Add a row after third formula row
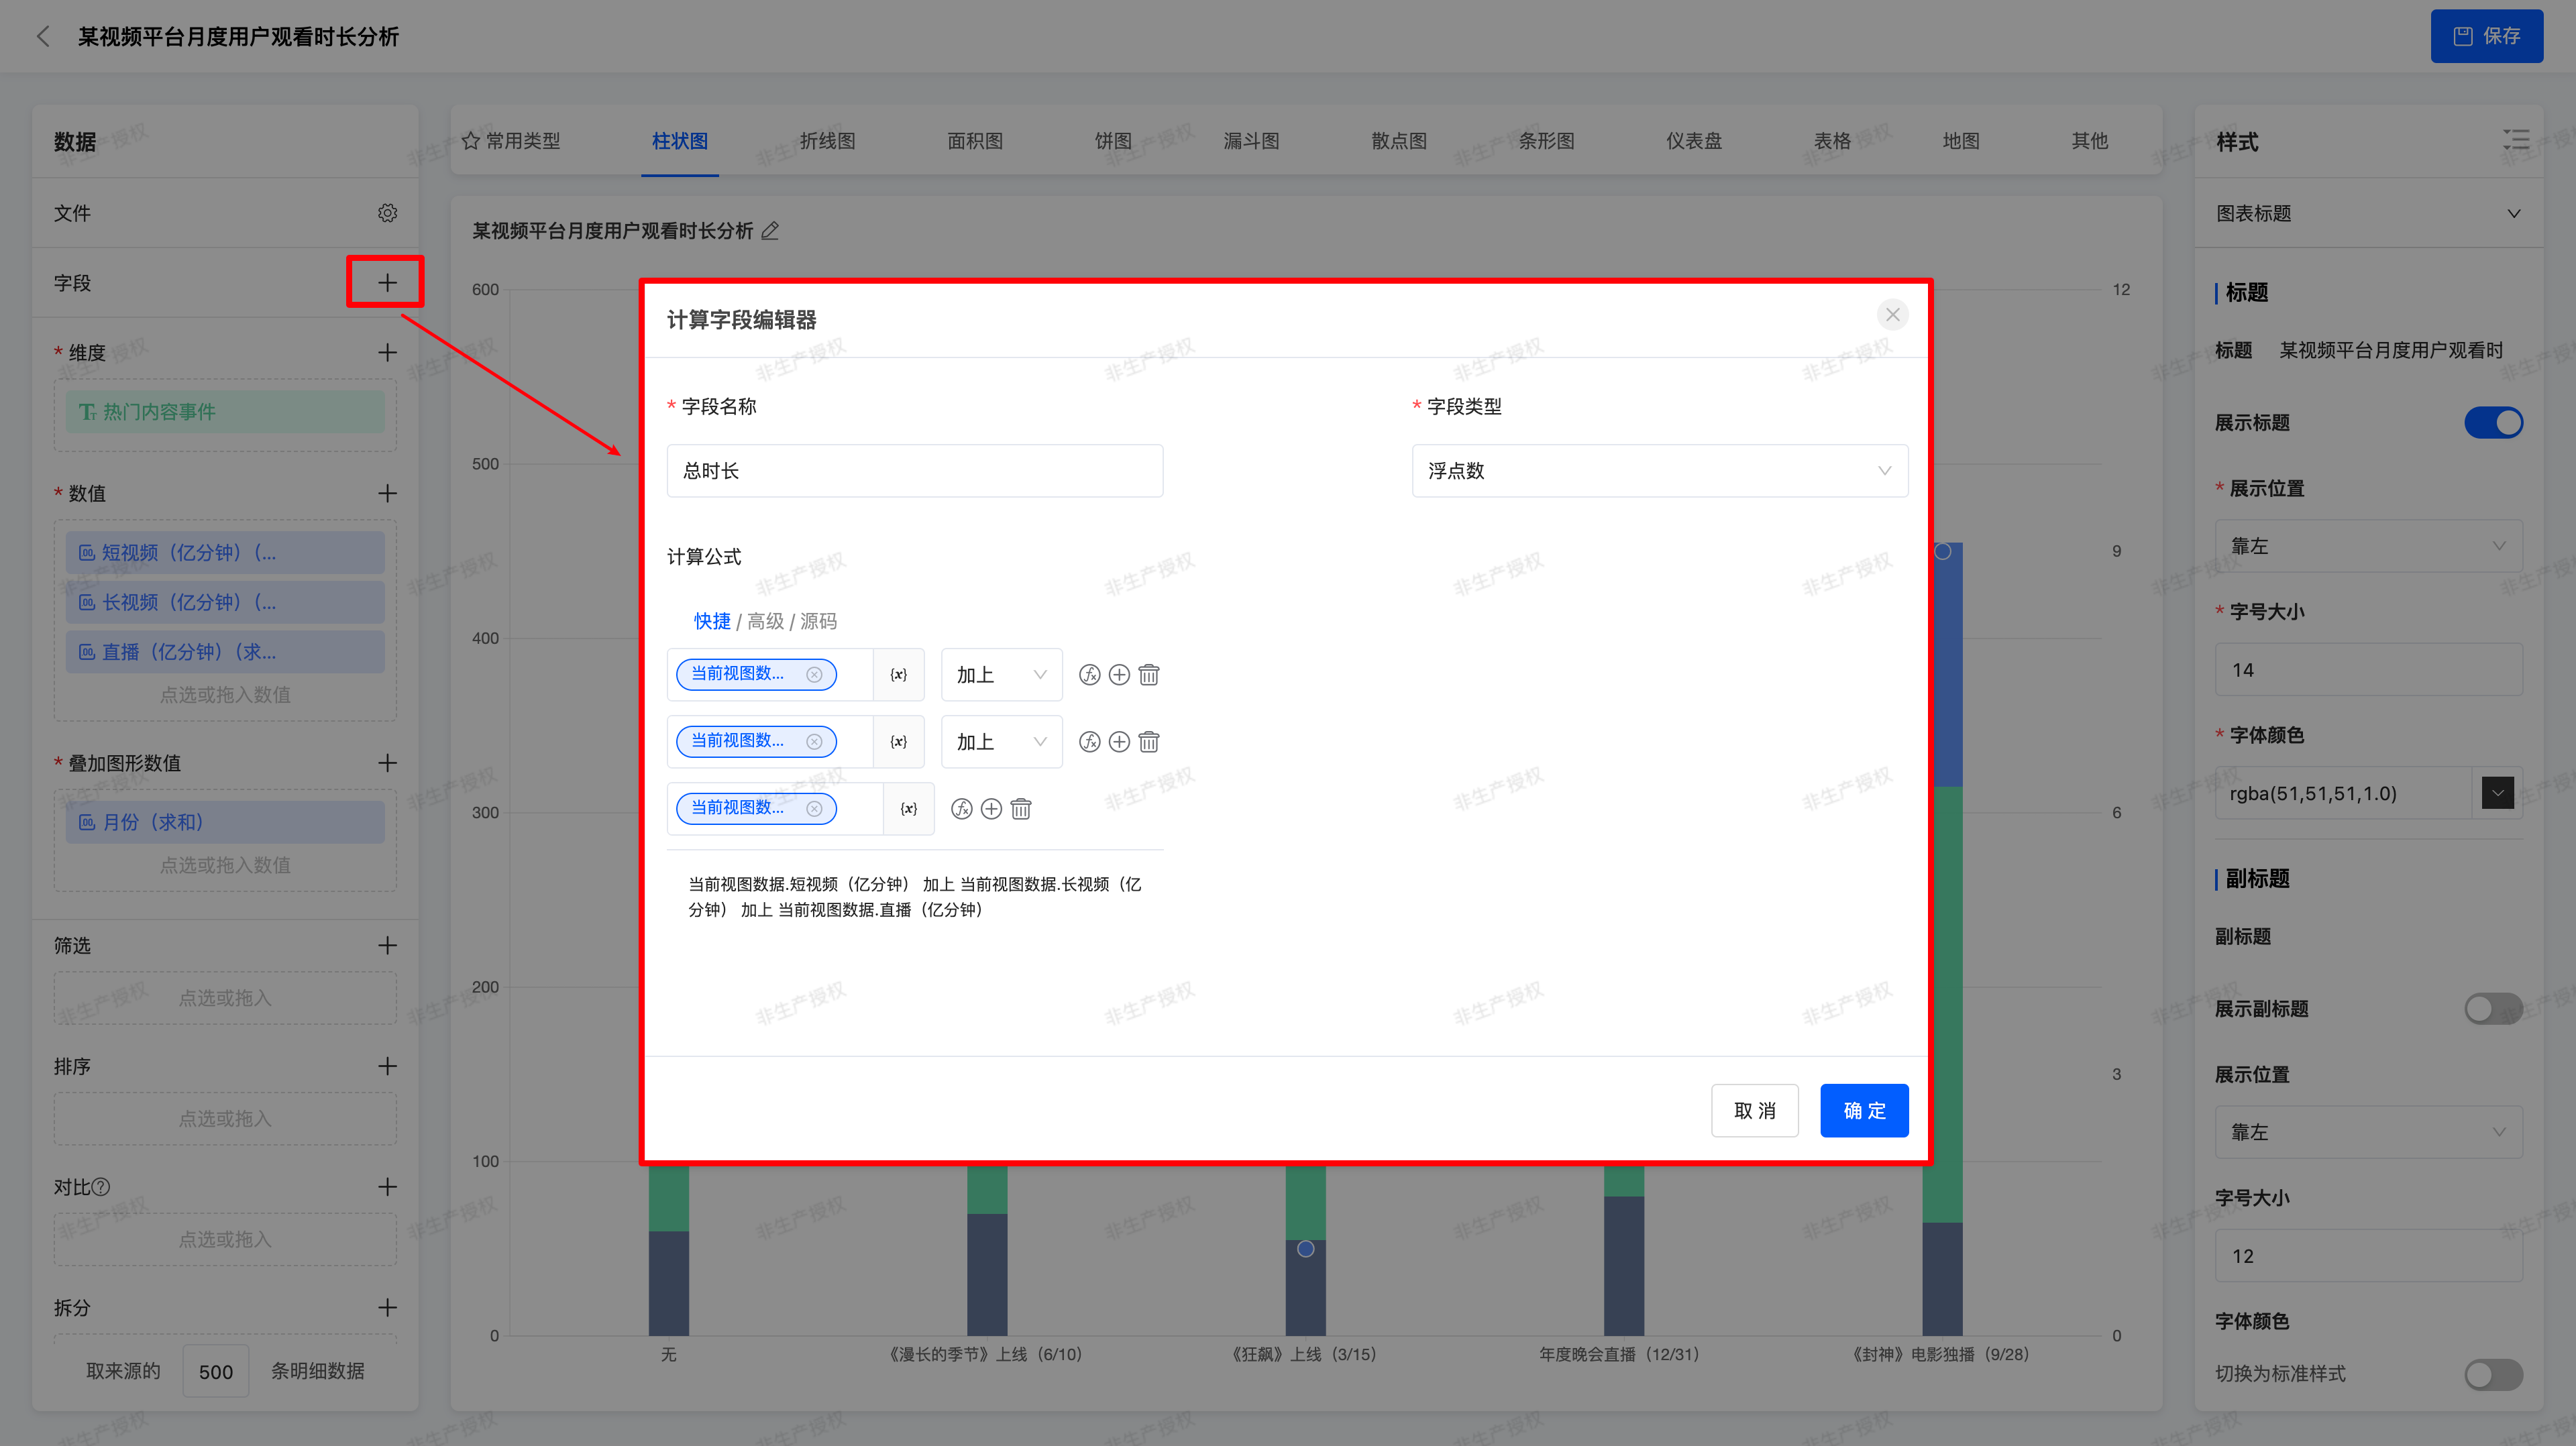This screenshot has width=2576, height=1446. 991,809
